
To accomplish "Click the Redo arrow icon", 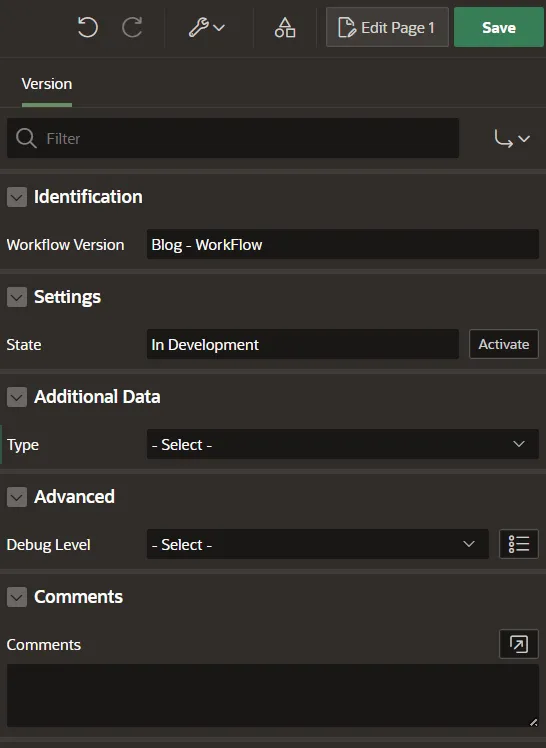I will pyautogui.click(x=132, y=27).
